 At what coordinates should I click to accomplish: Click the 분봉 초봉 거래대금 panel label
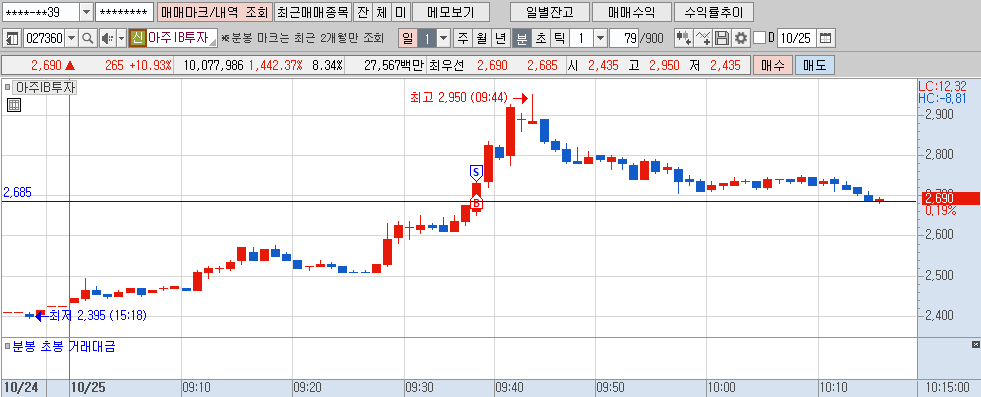(64, 346)
